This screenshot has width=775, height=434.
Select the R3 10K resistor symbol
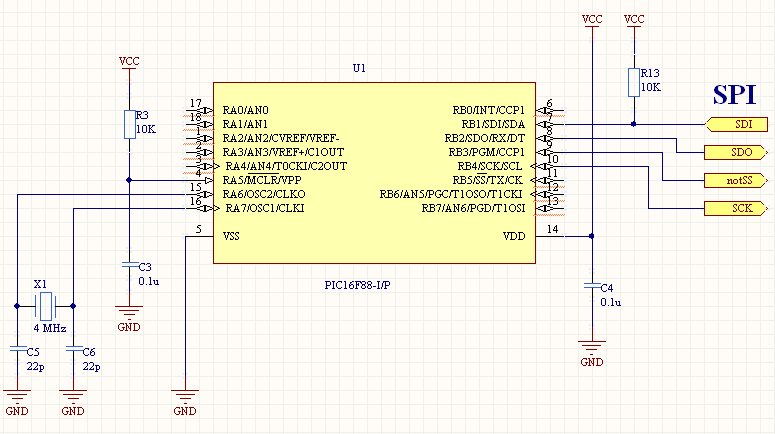[x=128, y=124]
